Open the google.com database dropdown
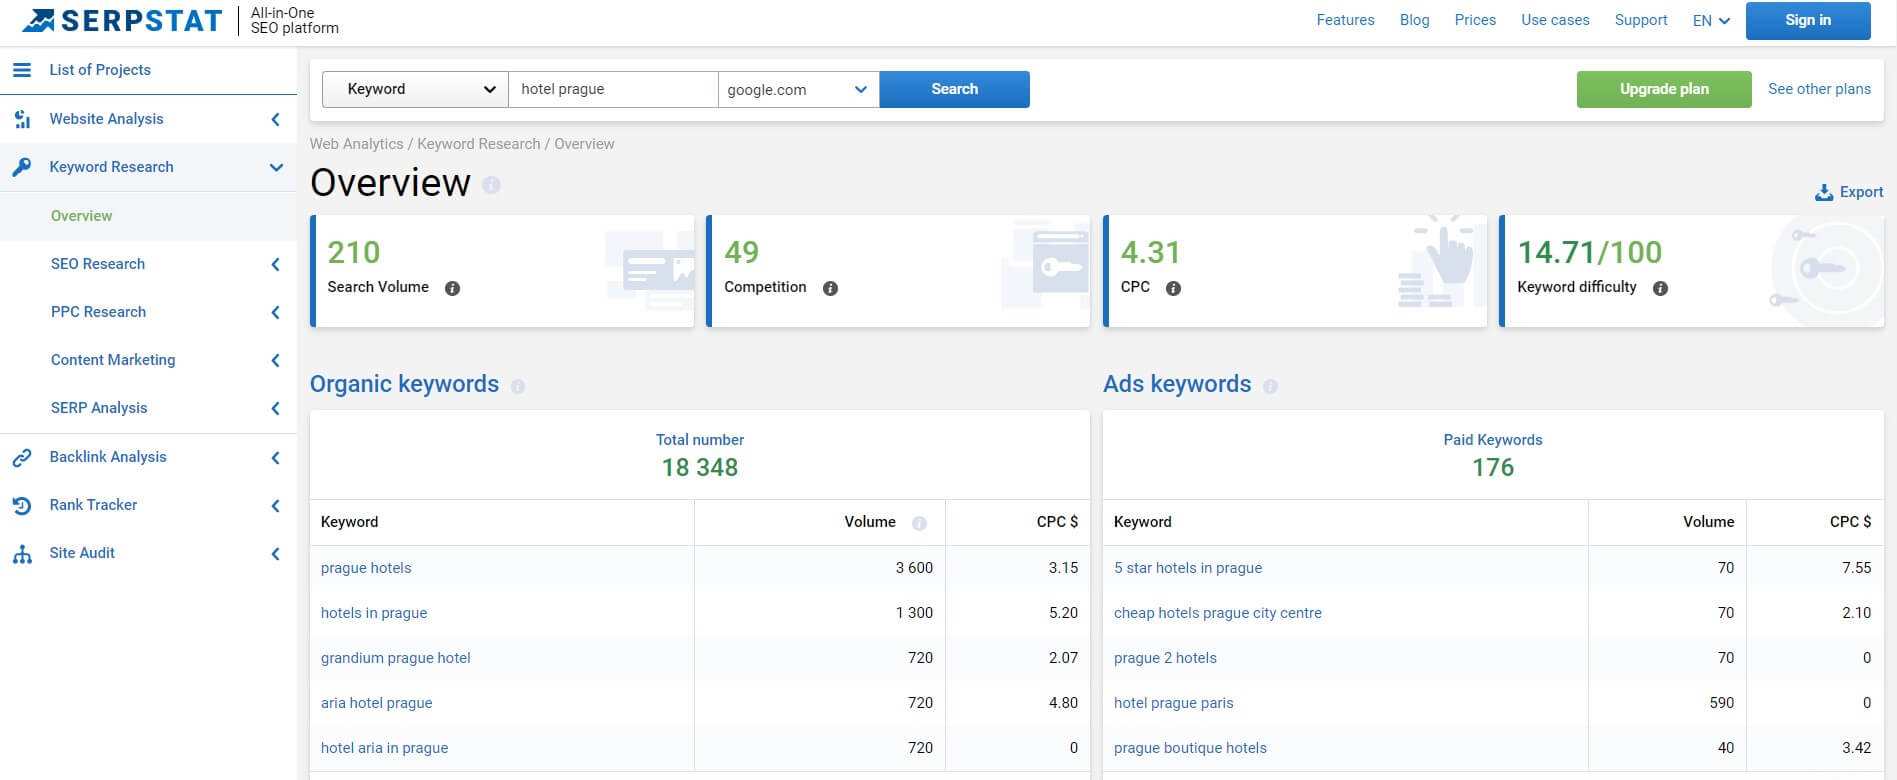The image size is (1897, 780). pos(798,89)
